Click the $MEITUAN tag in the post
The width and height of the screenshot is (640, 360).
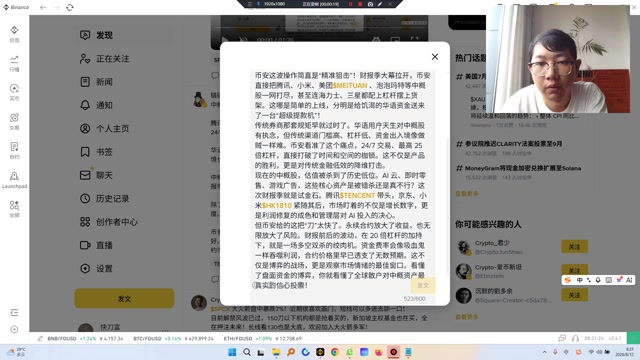[350, 85]
